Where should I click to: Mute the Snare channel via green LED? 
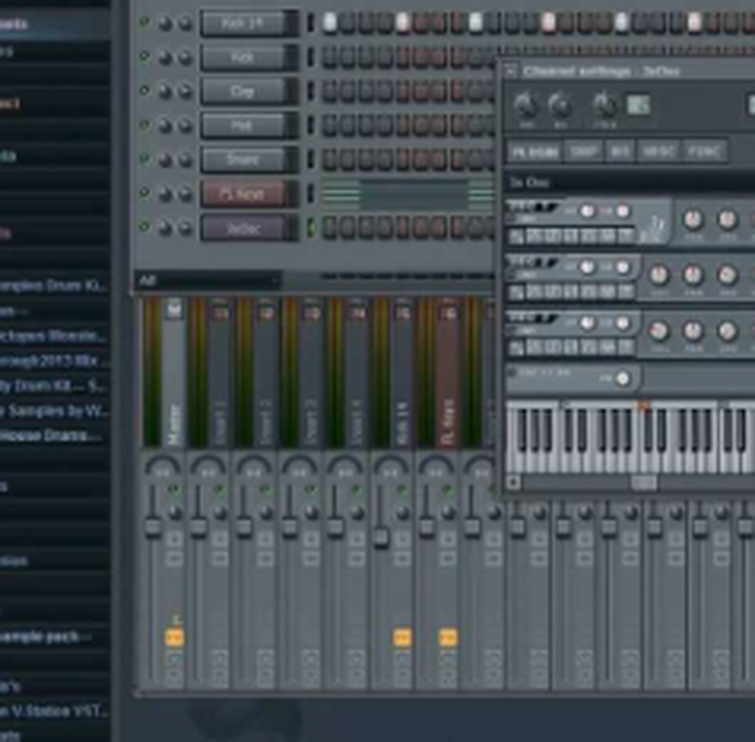(144, 158)
